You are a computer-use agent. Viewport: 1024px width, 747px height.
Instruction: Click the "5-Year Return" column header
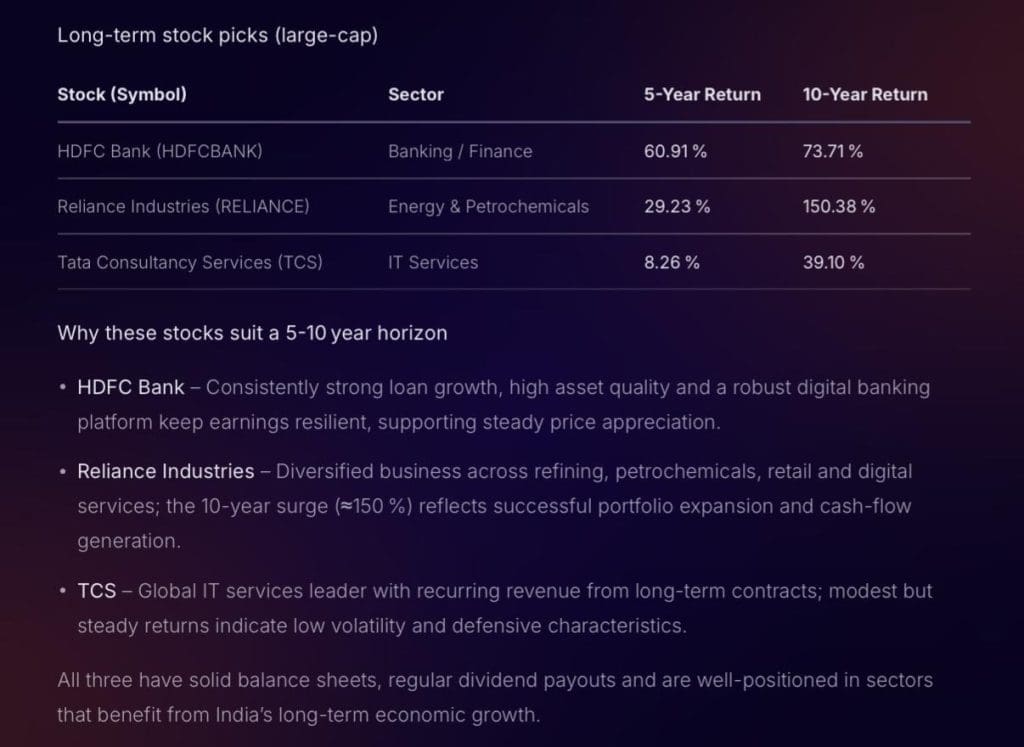702,95
